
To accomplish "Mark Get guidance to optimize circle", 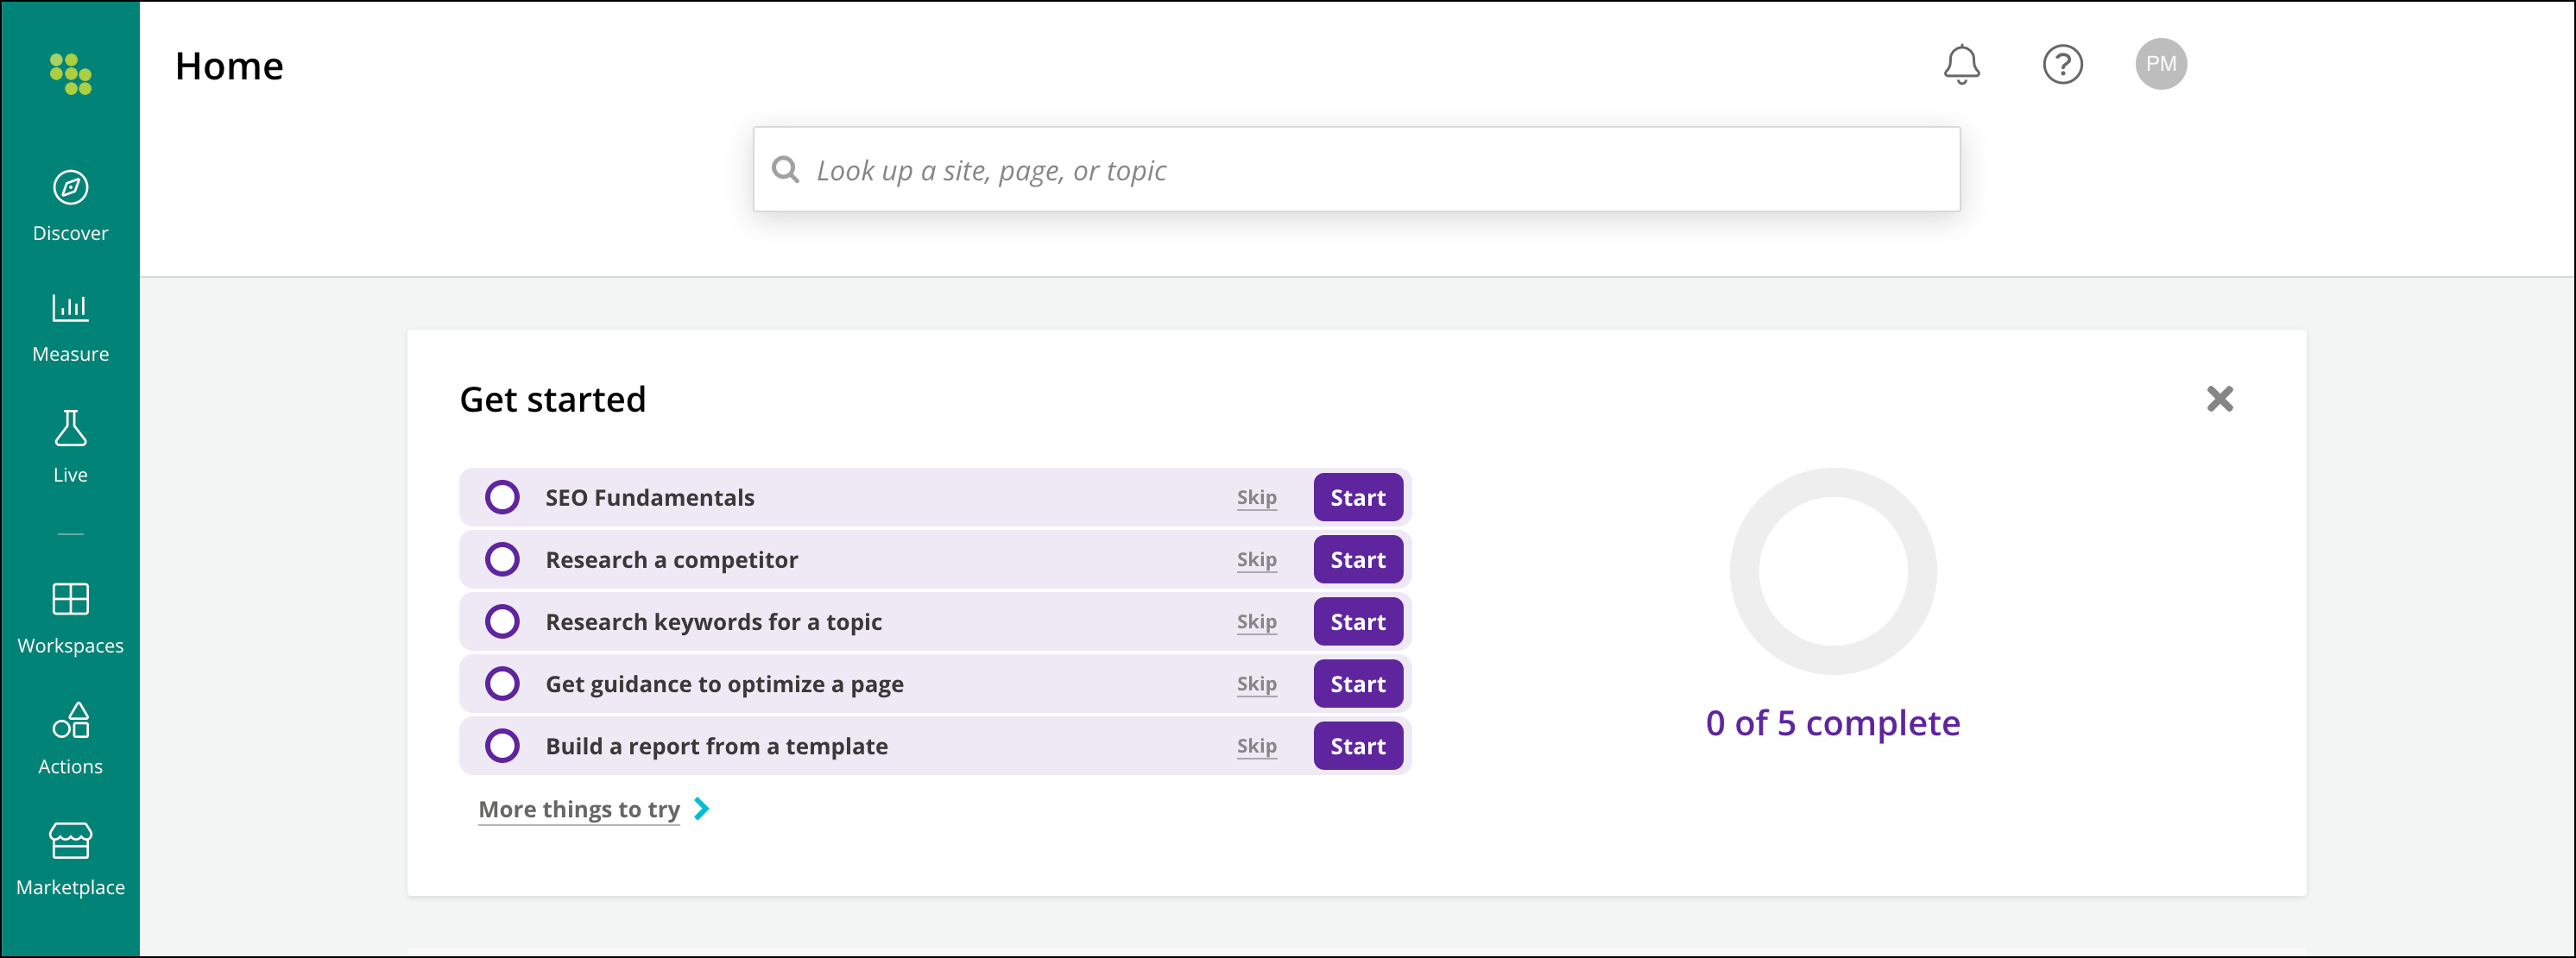I will click(x=502, y=684).
